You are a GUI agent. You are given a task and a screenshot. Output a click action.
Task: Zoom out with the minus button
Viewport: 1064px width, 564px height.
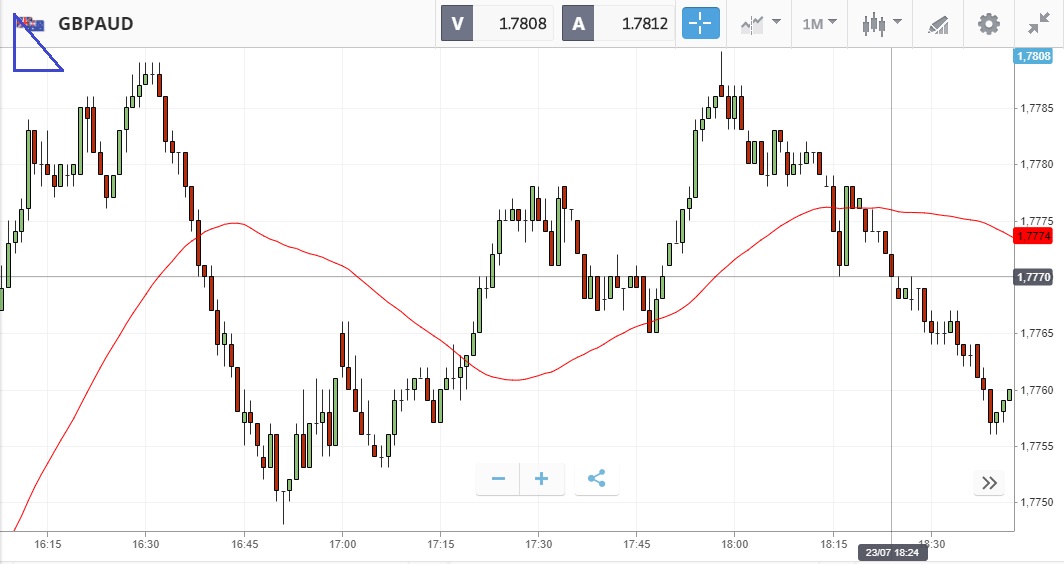(x=498, y=479)
